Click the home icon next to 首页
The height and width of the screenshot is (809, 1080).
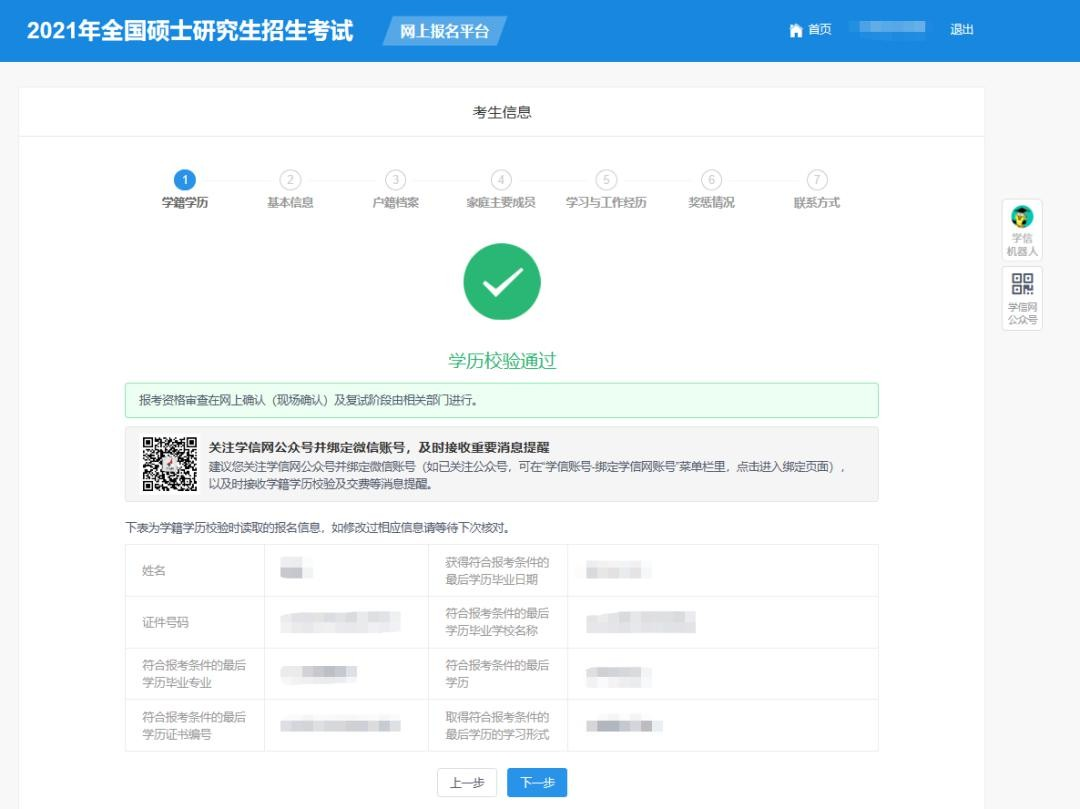[796, 30]
